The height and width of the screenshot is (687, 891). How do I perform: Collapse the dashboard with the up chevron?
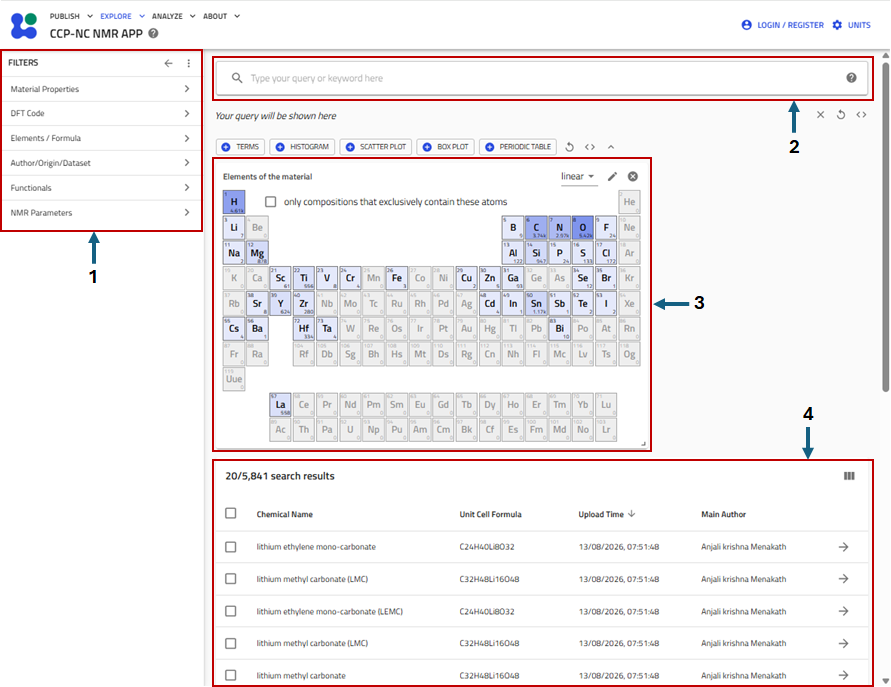[611, 147]
